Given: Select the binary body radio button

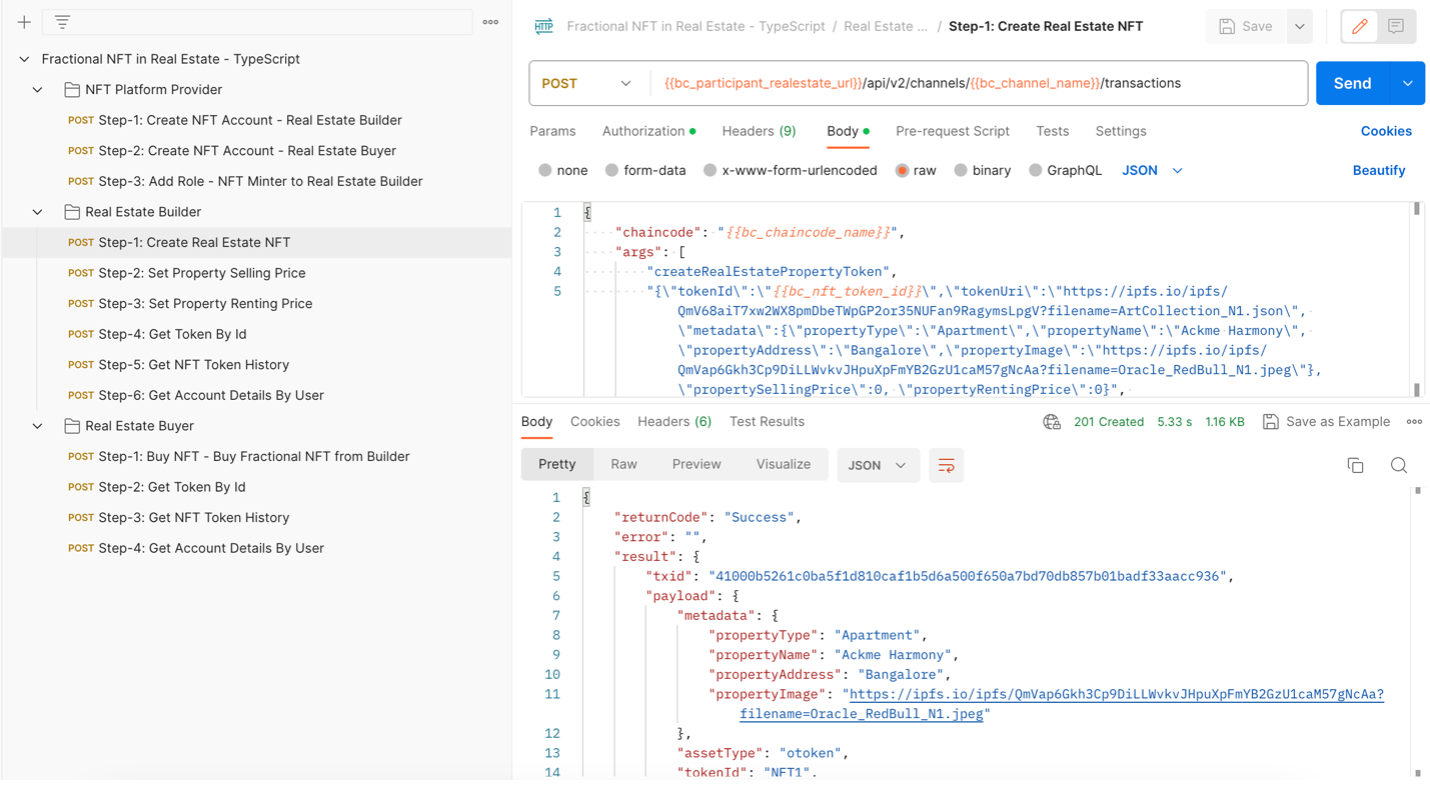Looking at the screenshot, I should click(960, 171).
